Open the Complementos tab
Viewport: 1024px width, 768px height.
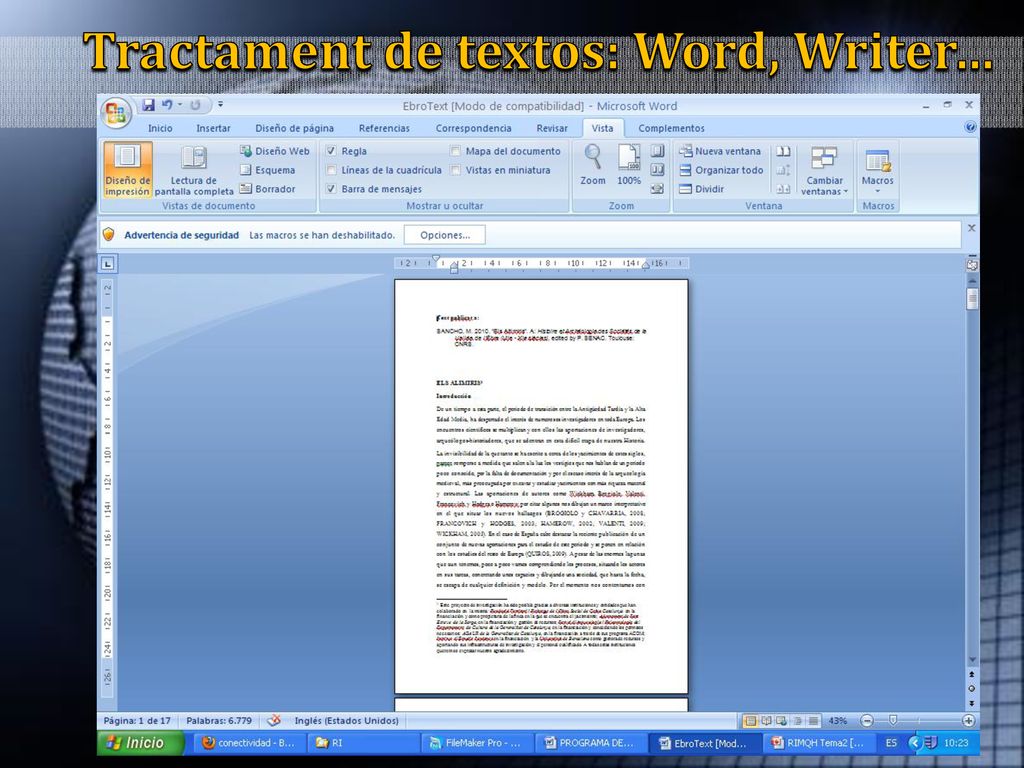(671, 128)
